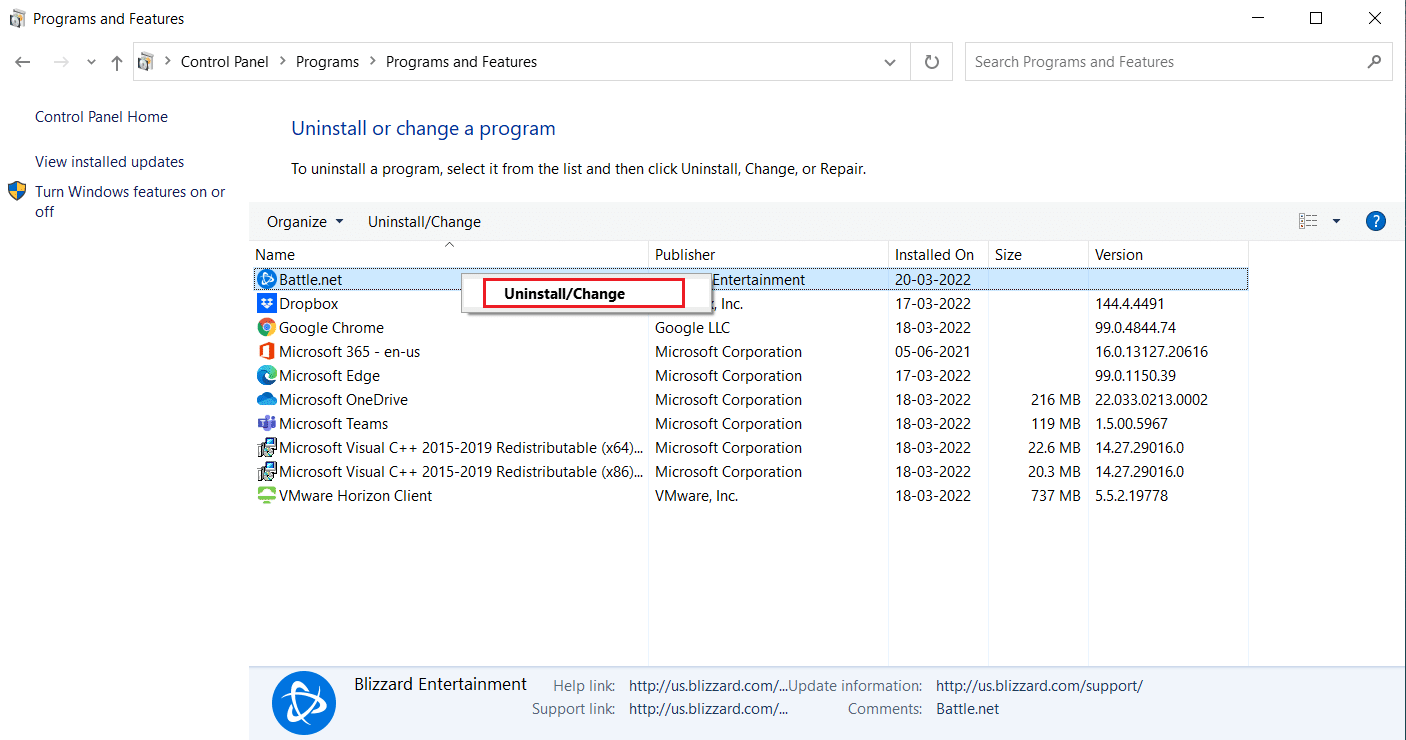Click version 5.5.2.19778 cell
This screenshot has height=740, width=1406.
[x=1131, y=496]
